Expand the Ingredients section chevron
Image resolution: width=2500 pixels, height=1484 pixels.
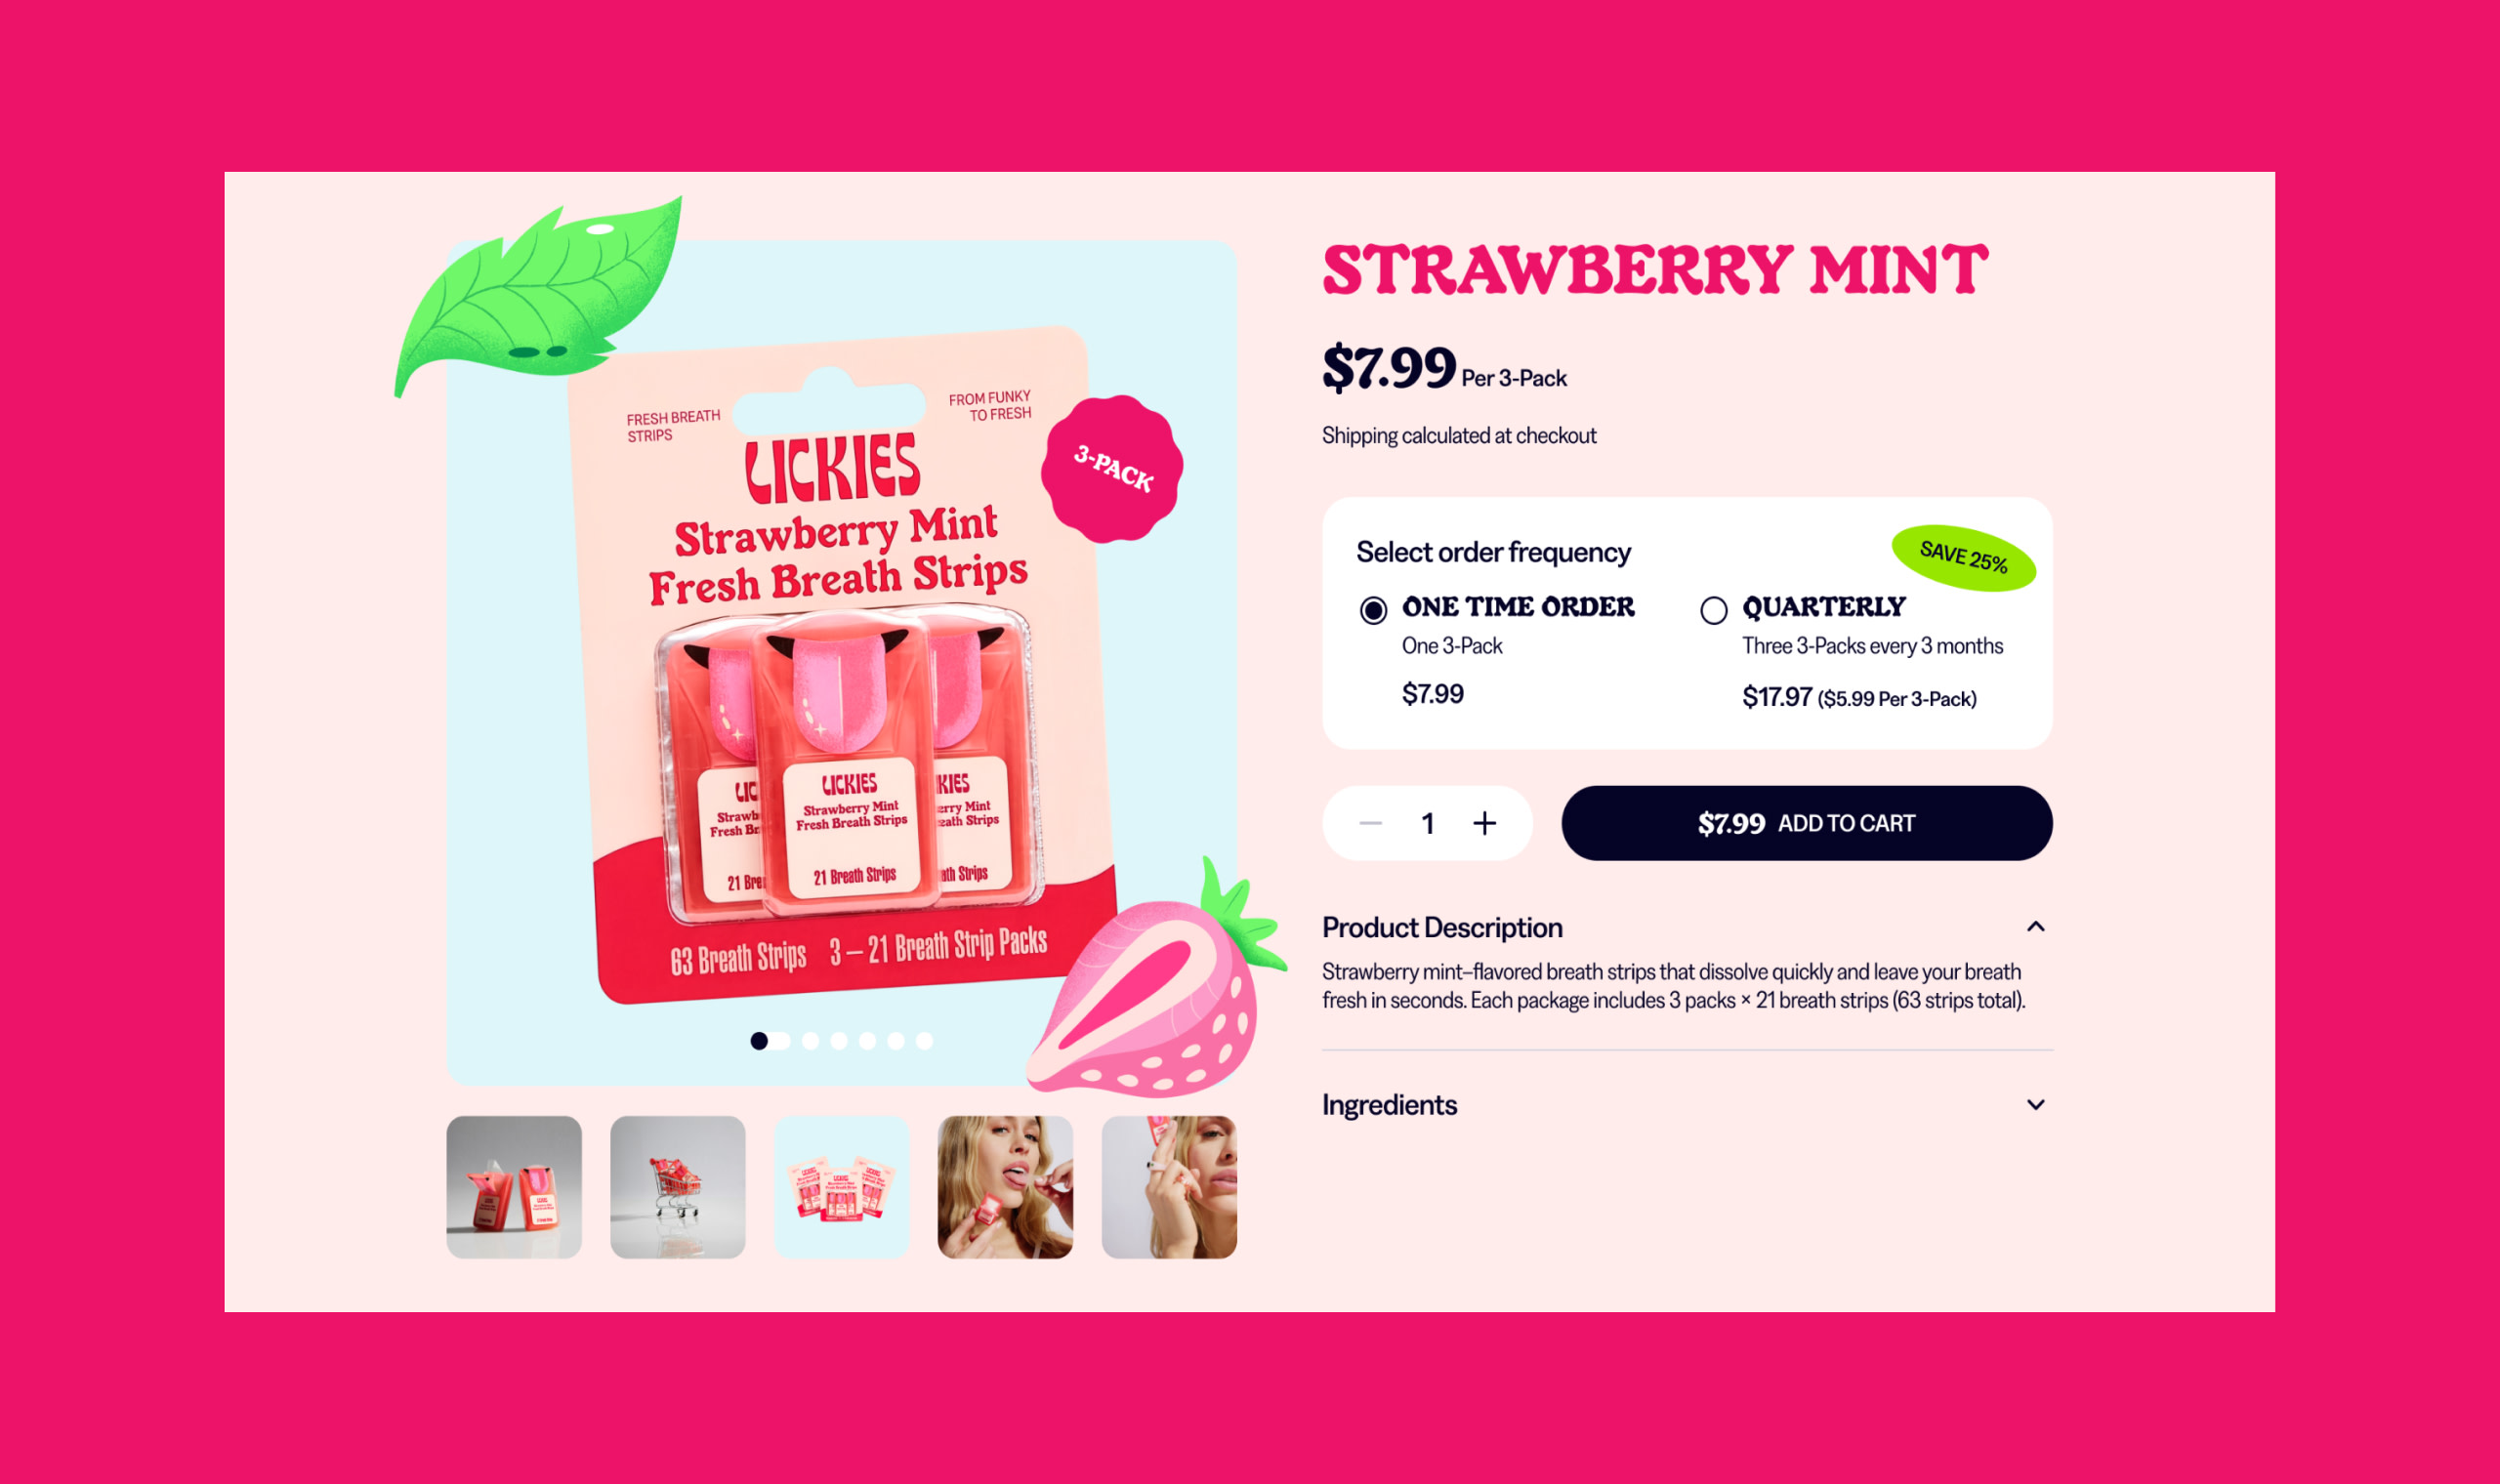point(2035,1105)
